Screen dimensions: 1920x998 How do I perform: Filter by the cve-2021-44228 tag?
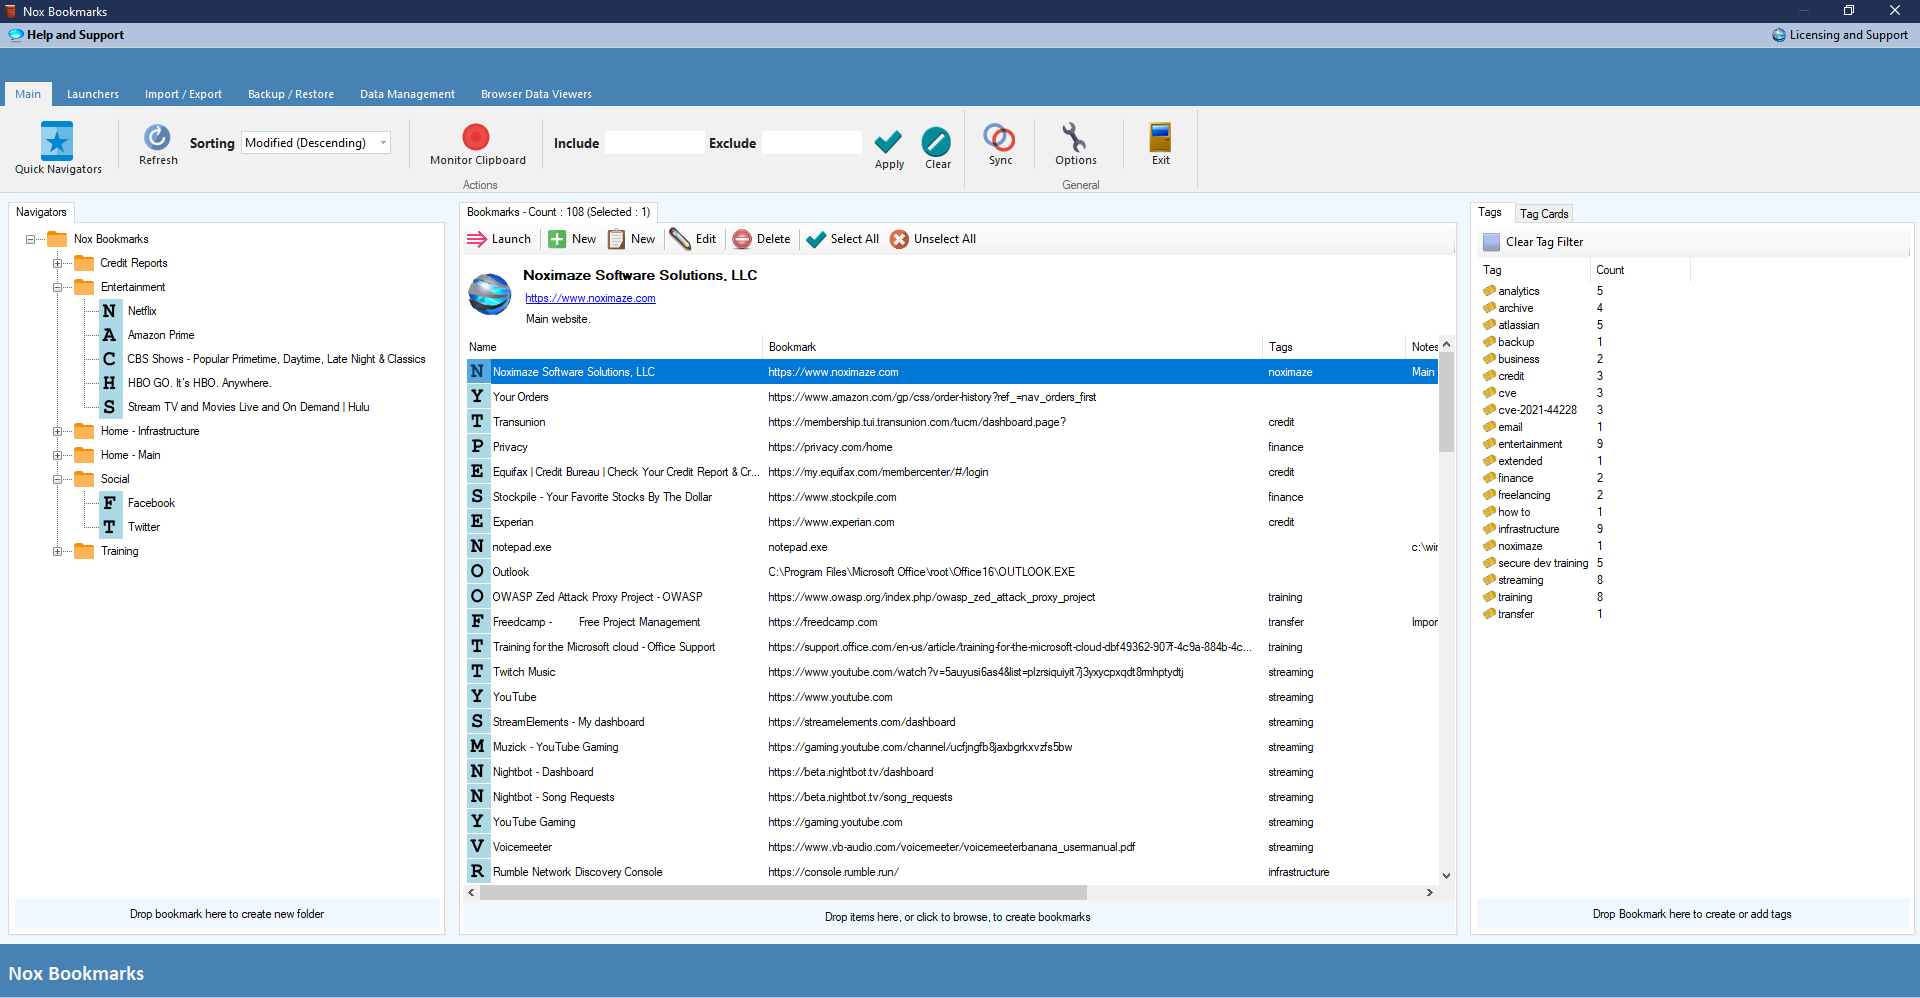click(1537, 410)
